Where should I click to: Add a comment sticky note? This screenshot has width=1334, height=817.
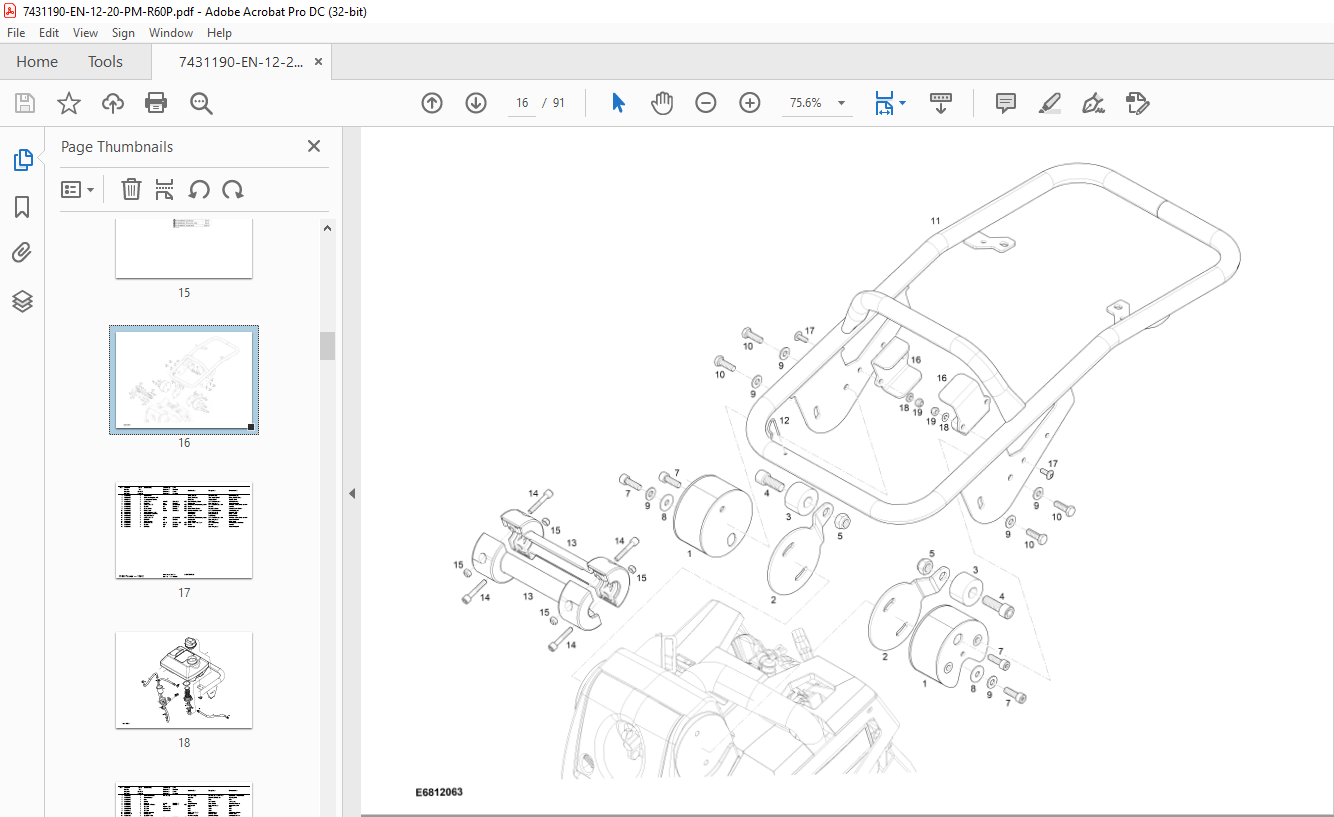(x=1006, y=103)
